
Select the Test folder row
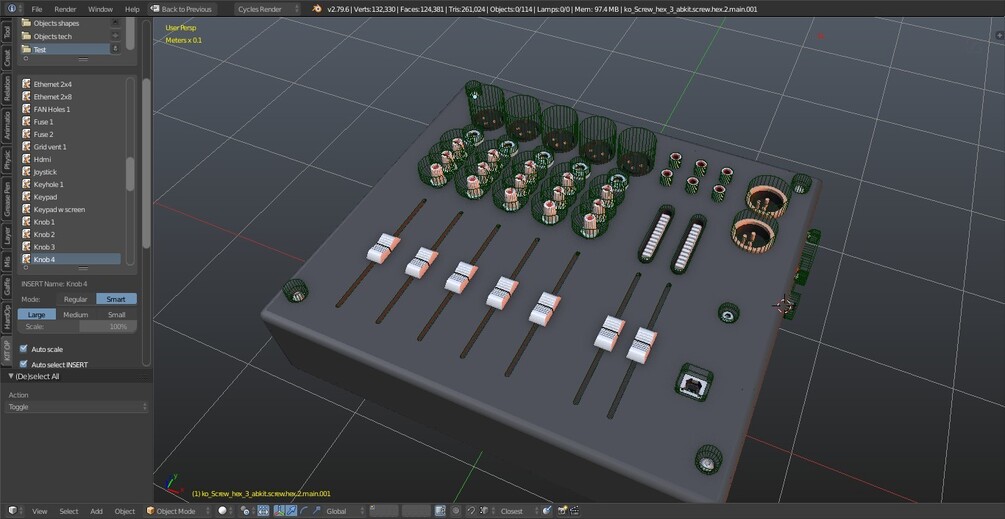pos(65,49)
